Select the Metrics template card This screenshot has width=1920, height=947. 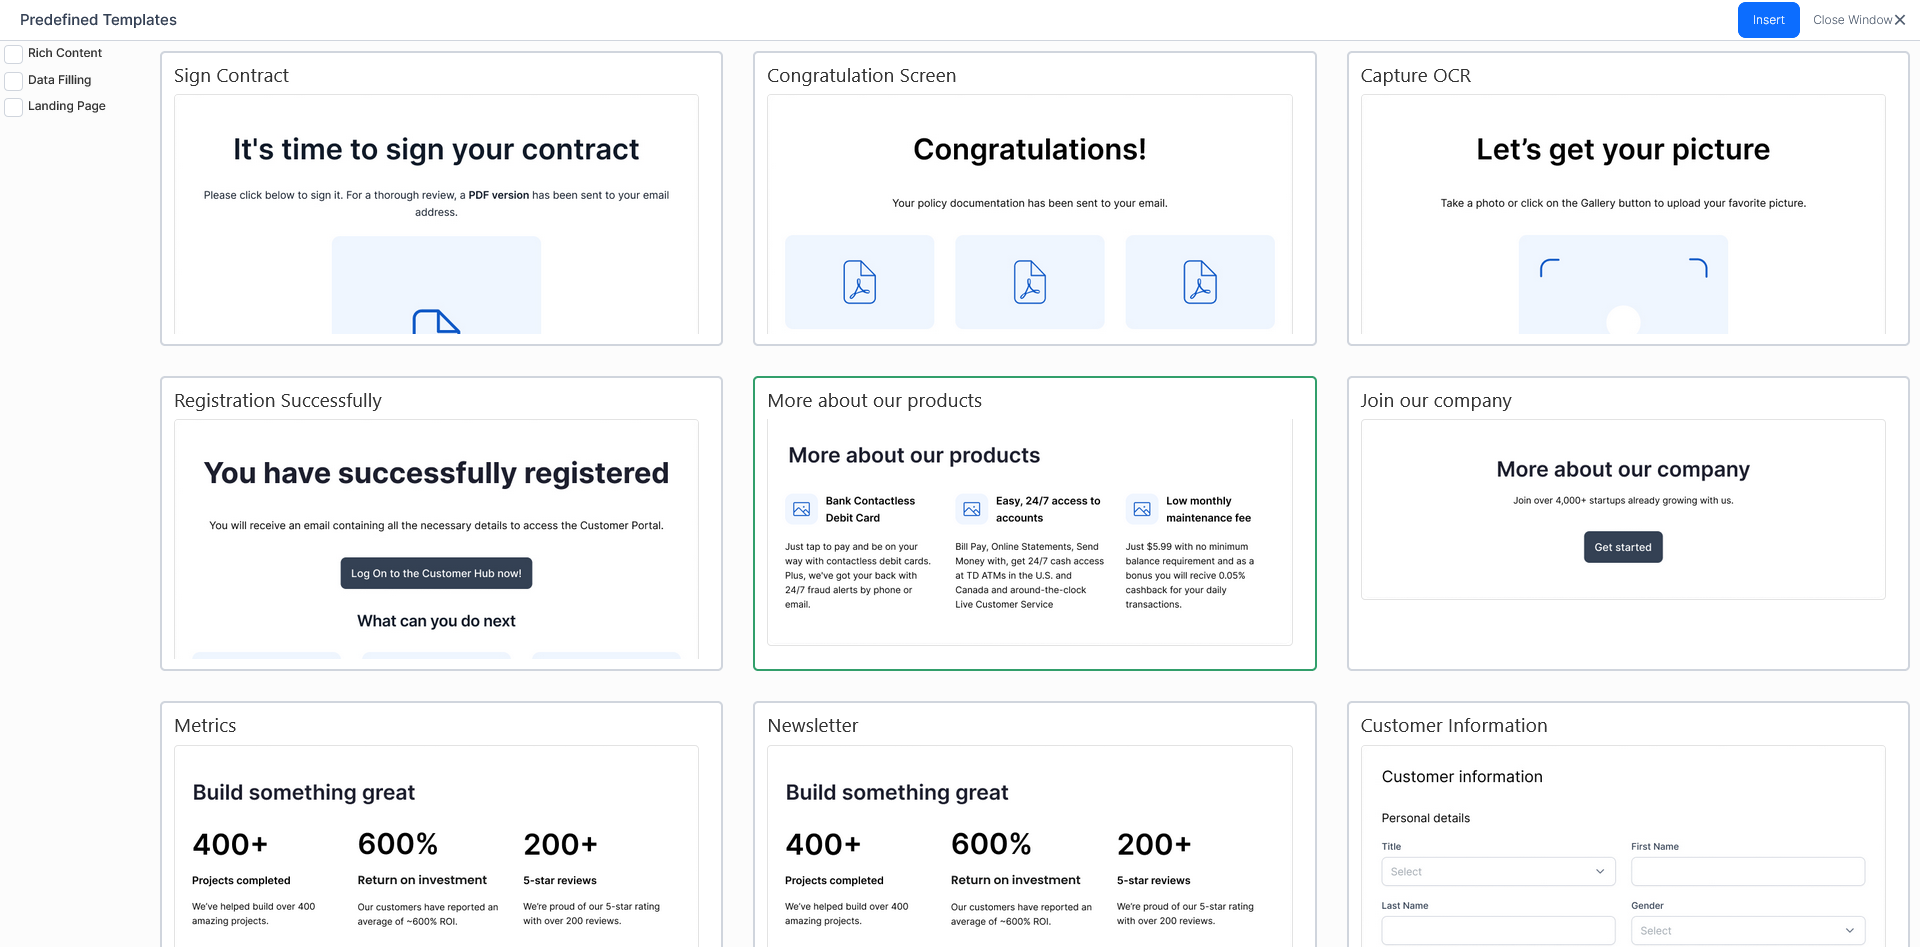coord(440,725)
